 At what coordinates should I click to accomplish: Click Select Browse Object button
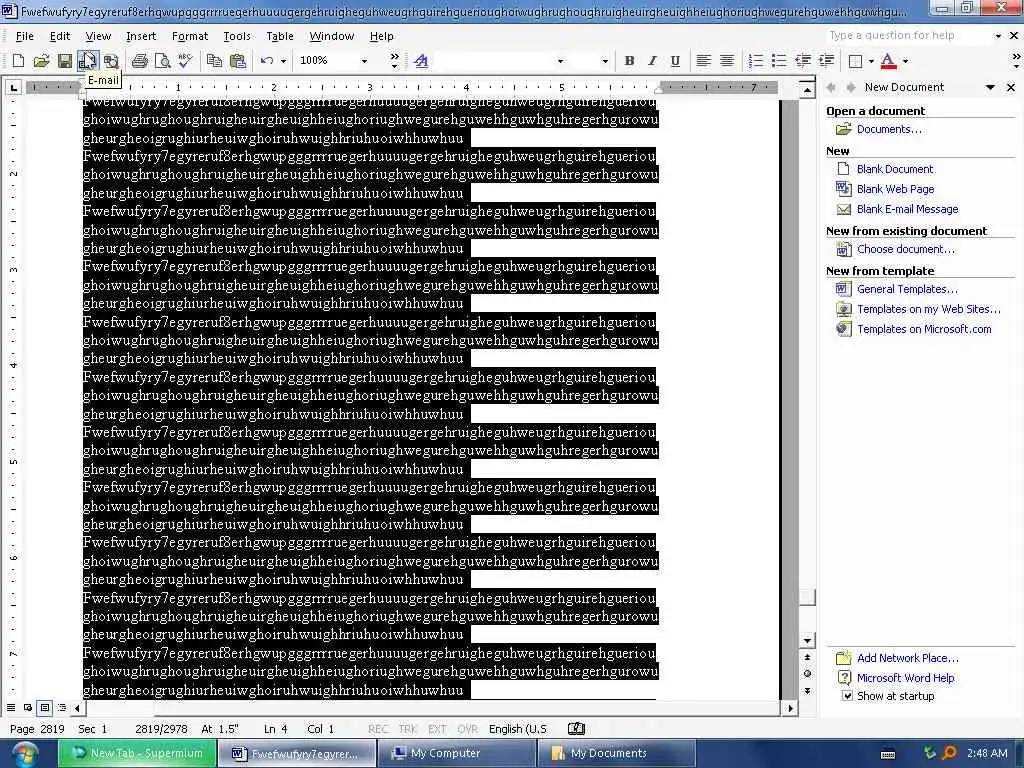pos(807,673)
